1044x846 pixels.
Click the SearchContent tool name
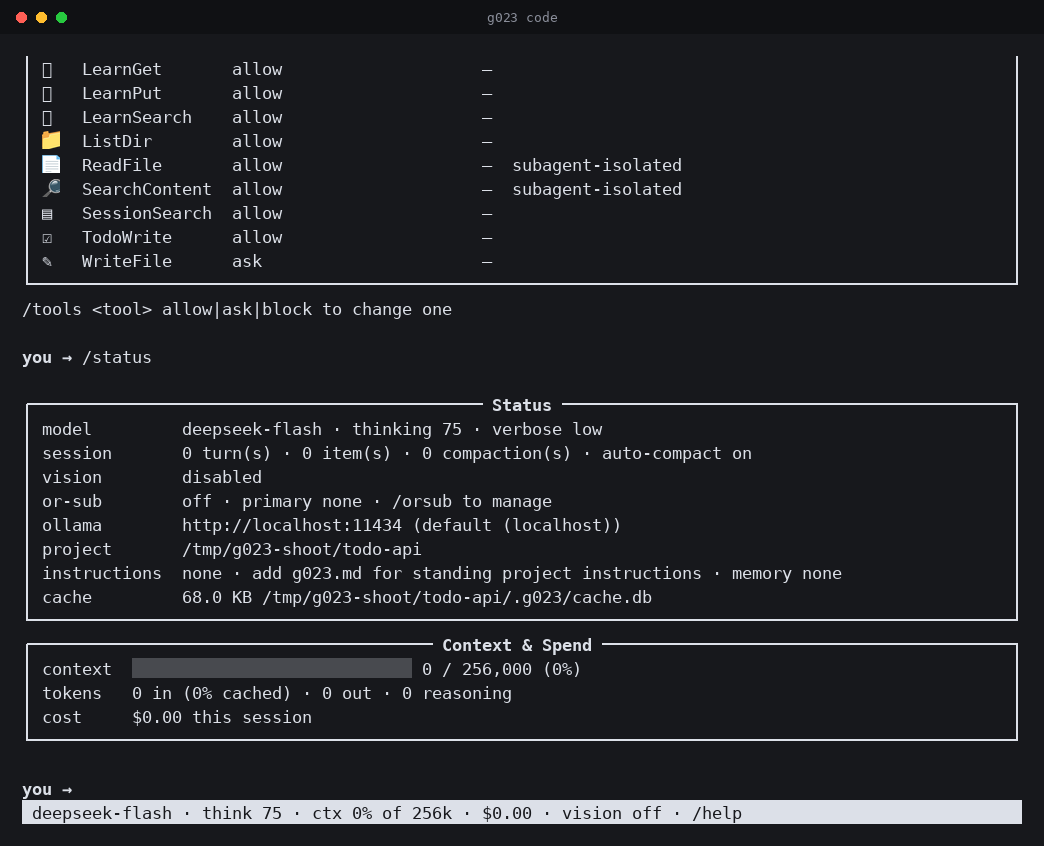[x=146, y=189]
